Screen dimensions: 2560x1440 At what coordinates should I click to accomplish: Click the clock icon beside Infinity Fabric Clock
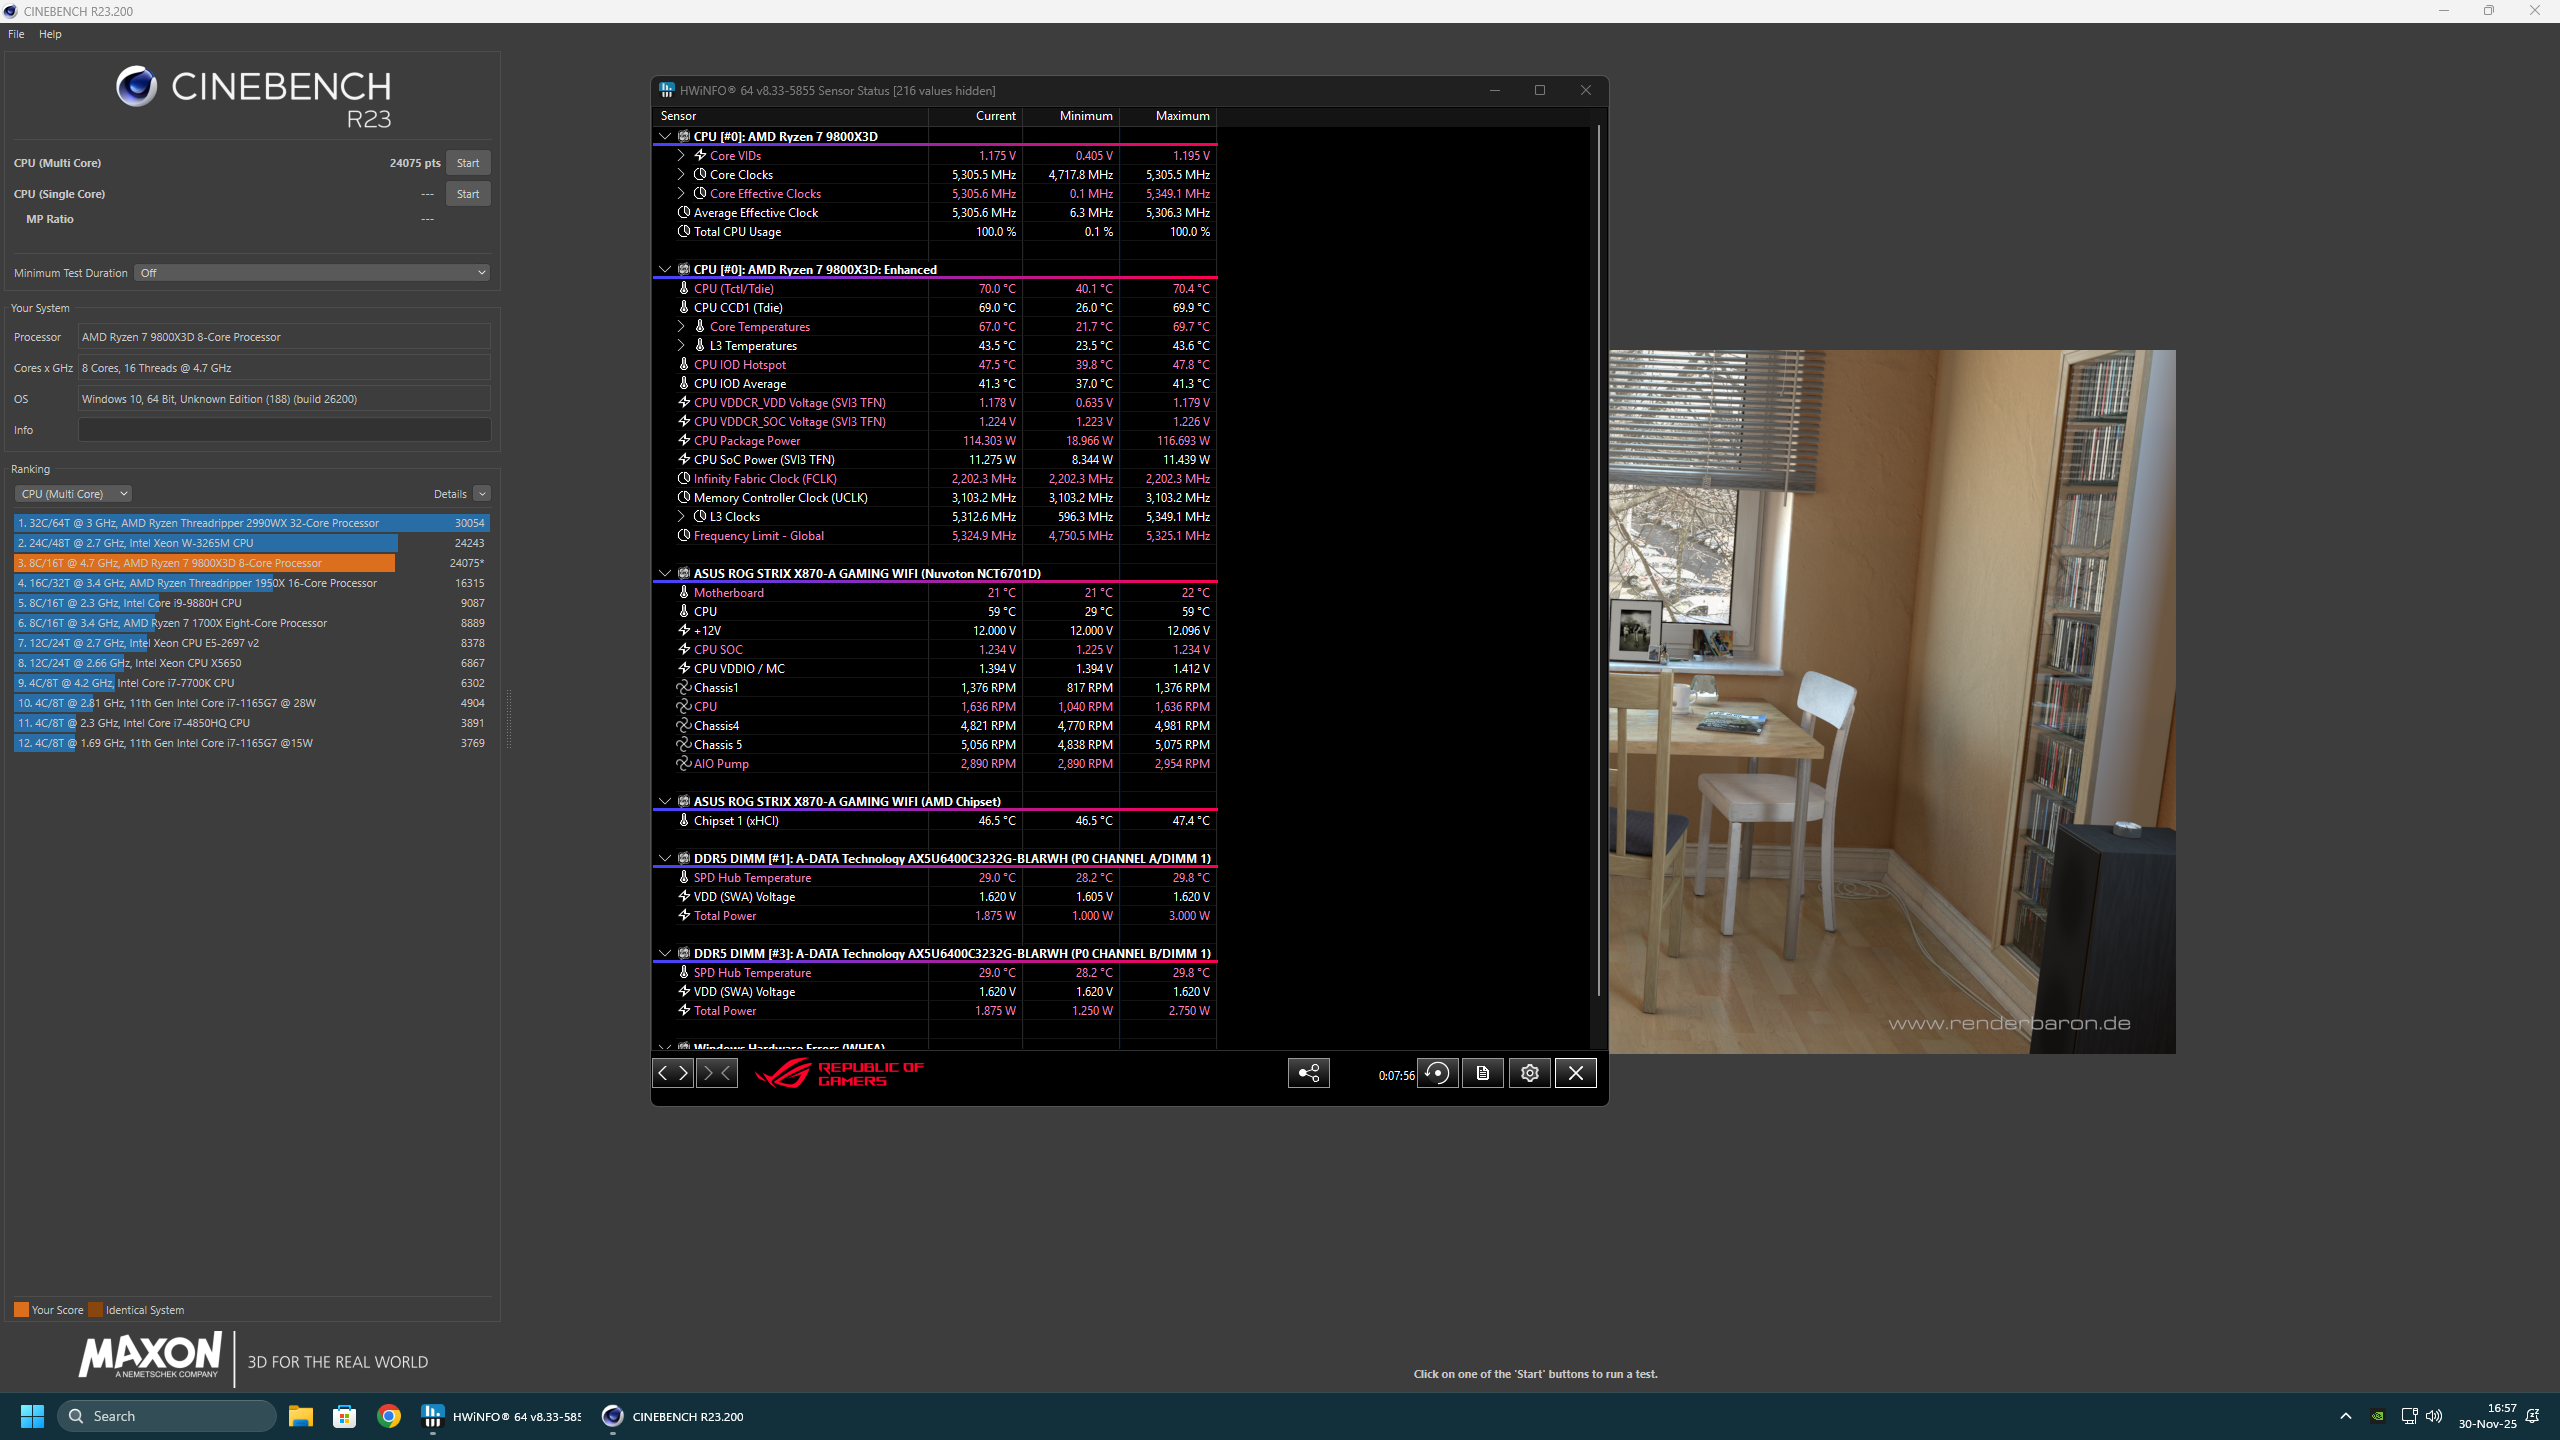tap(684, 478)
